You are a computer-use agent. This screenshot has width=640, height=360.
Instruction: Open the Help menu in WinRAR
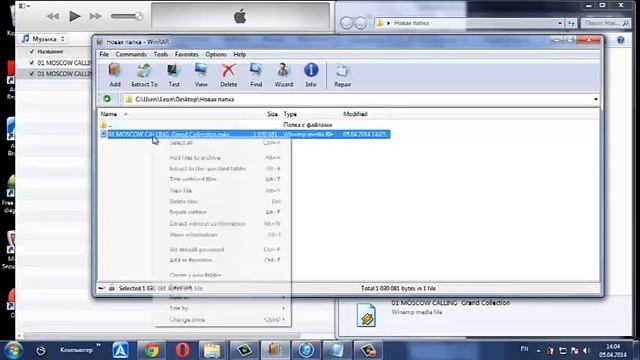(x=240, y=54)
